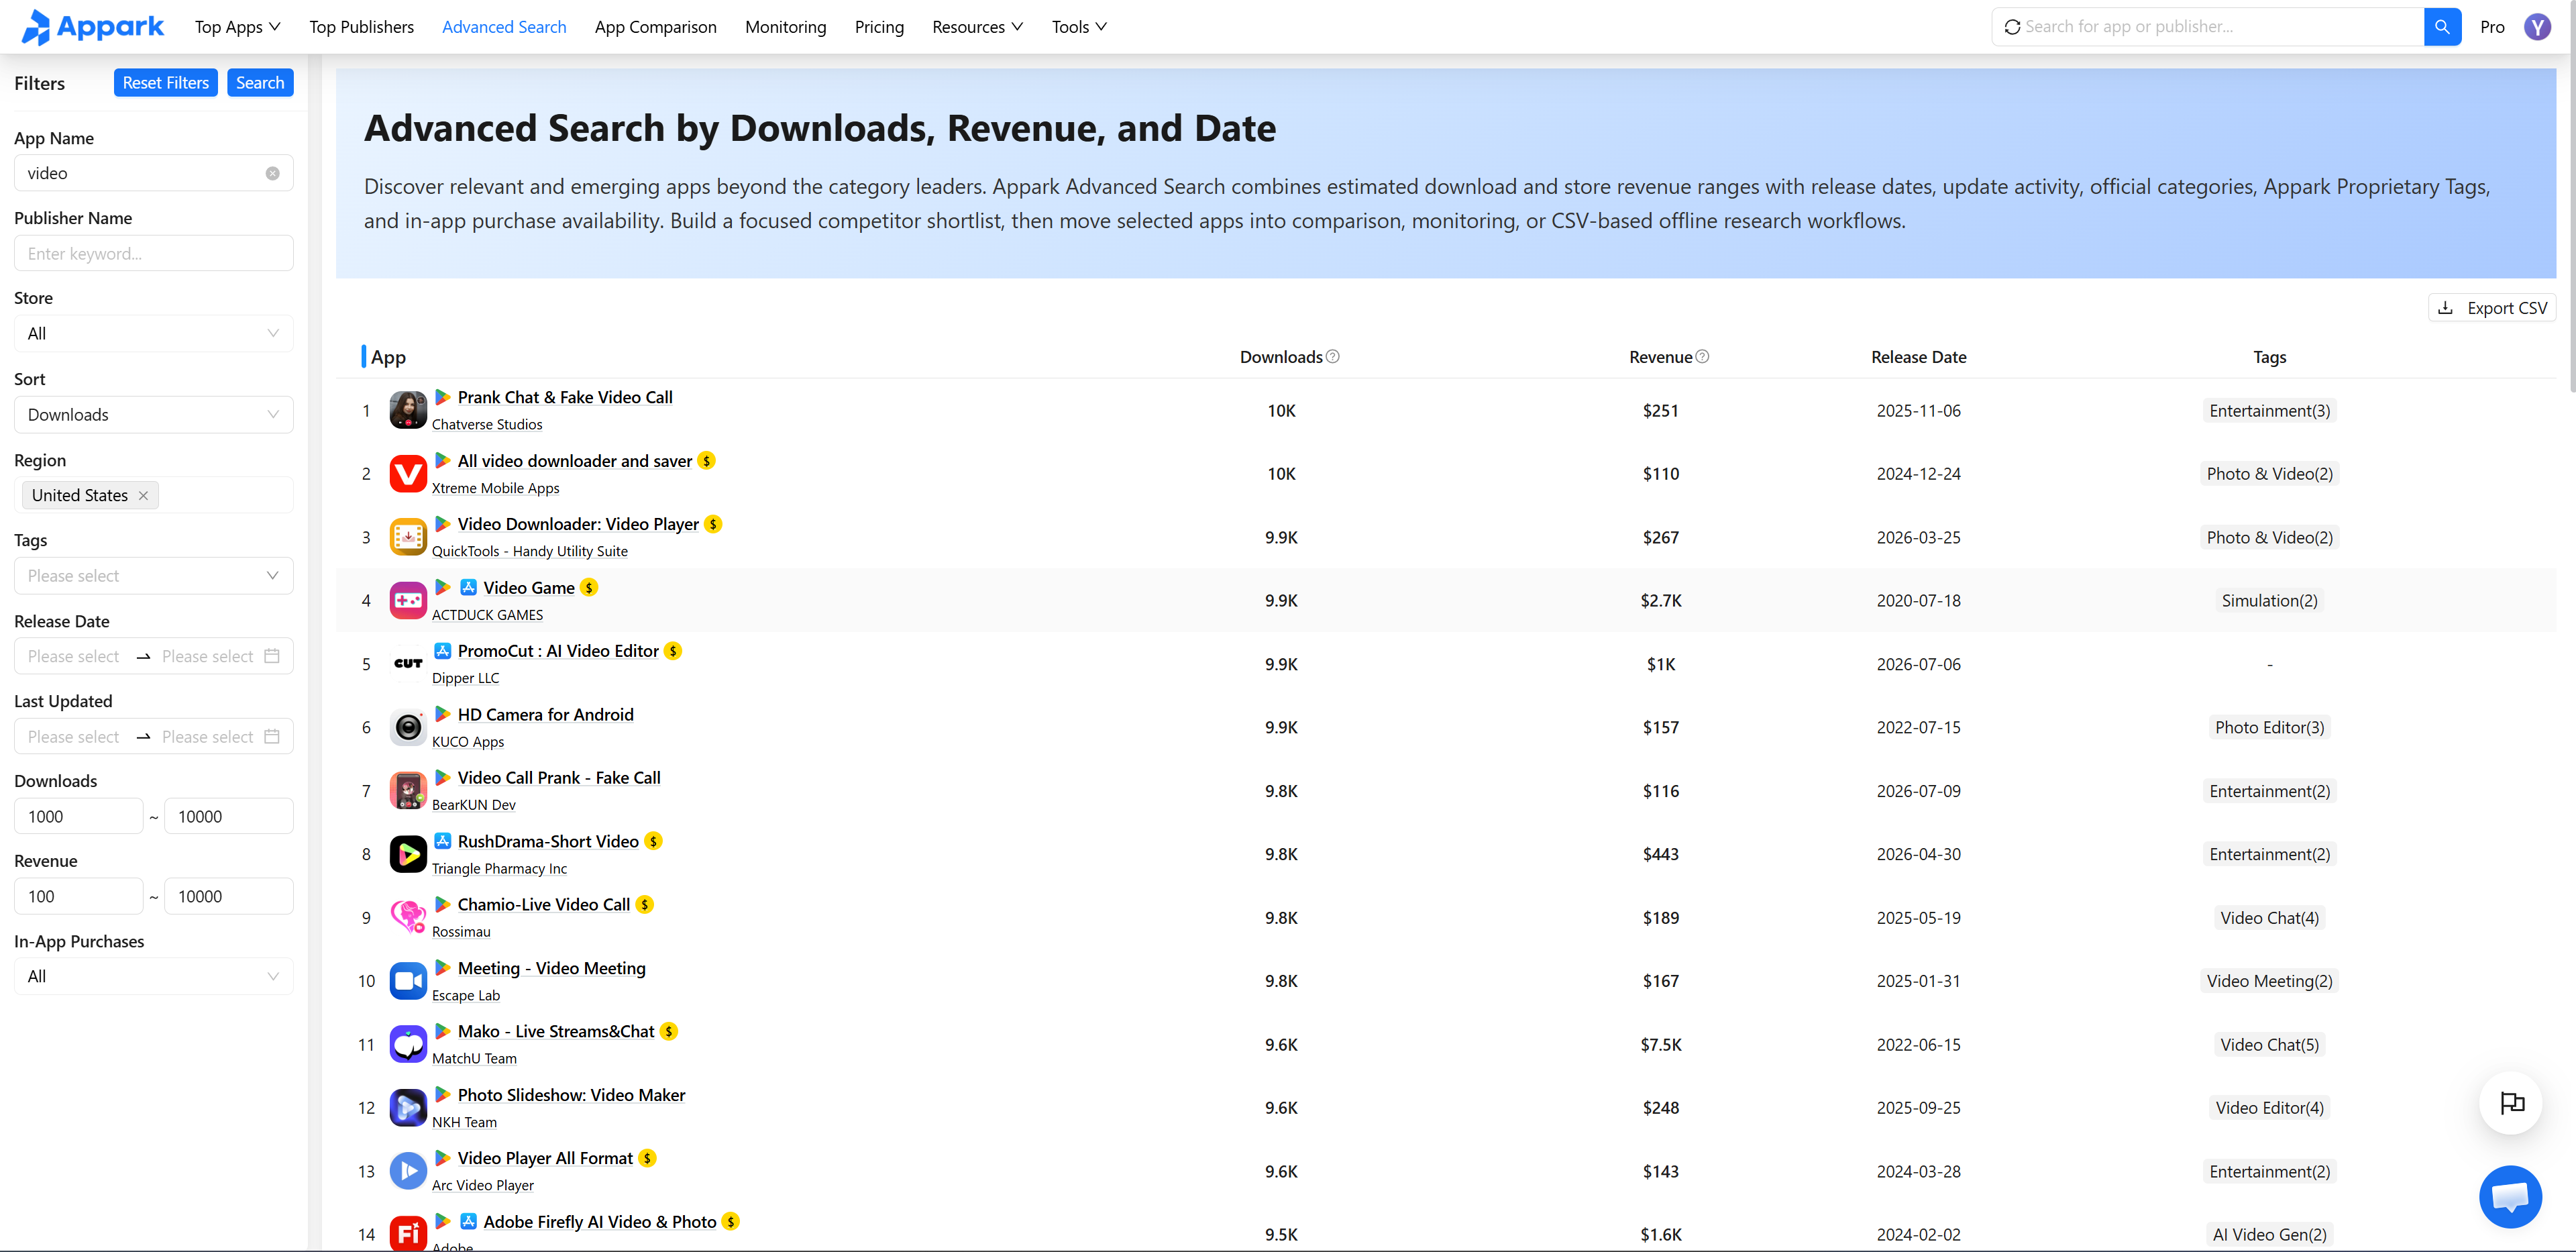
Task: Click the Appark logo
Action: [92, 27]
